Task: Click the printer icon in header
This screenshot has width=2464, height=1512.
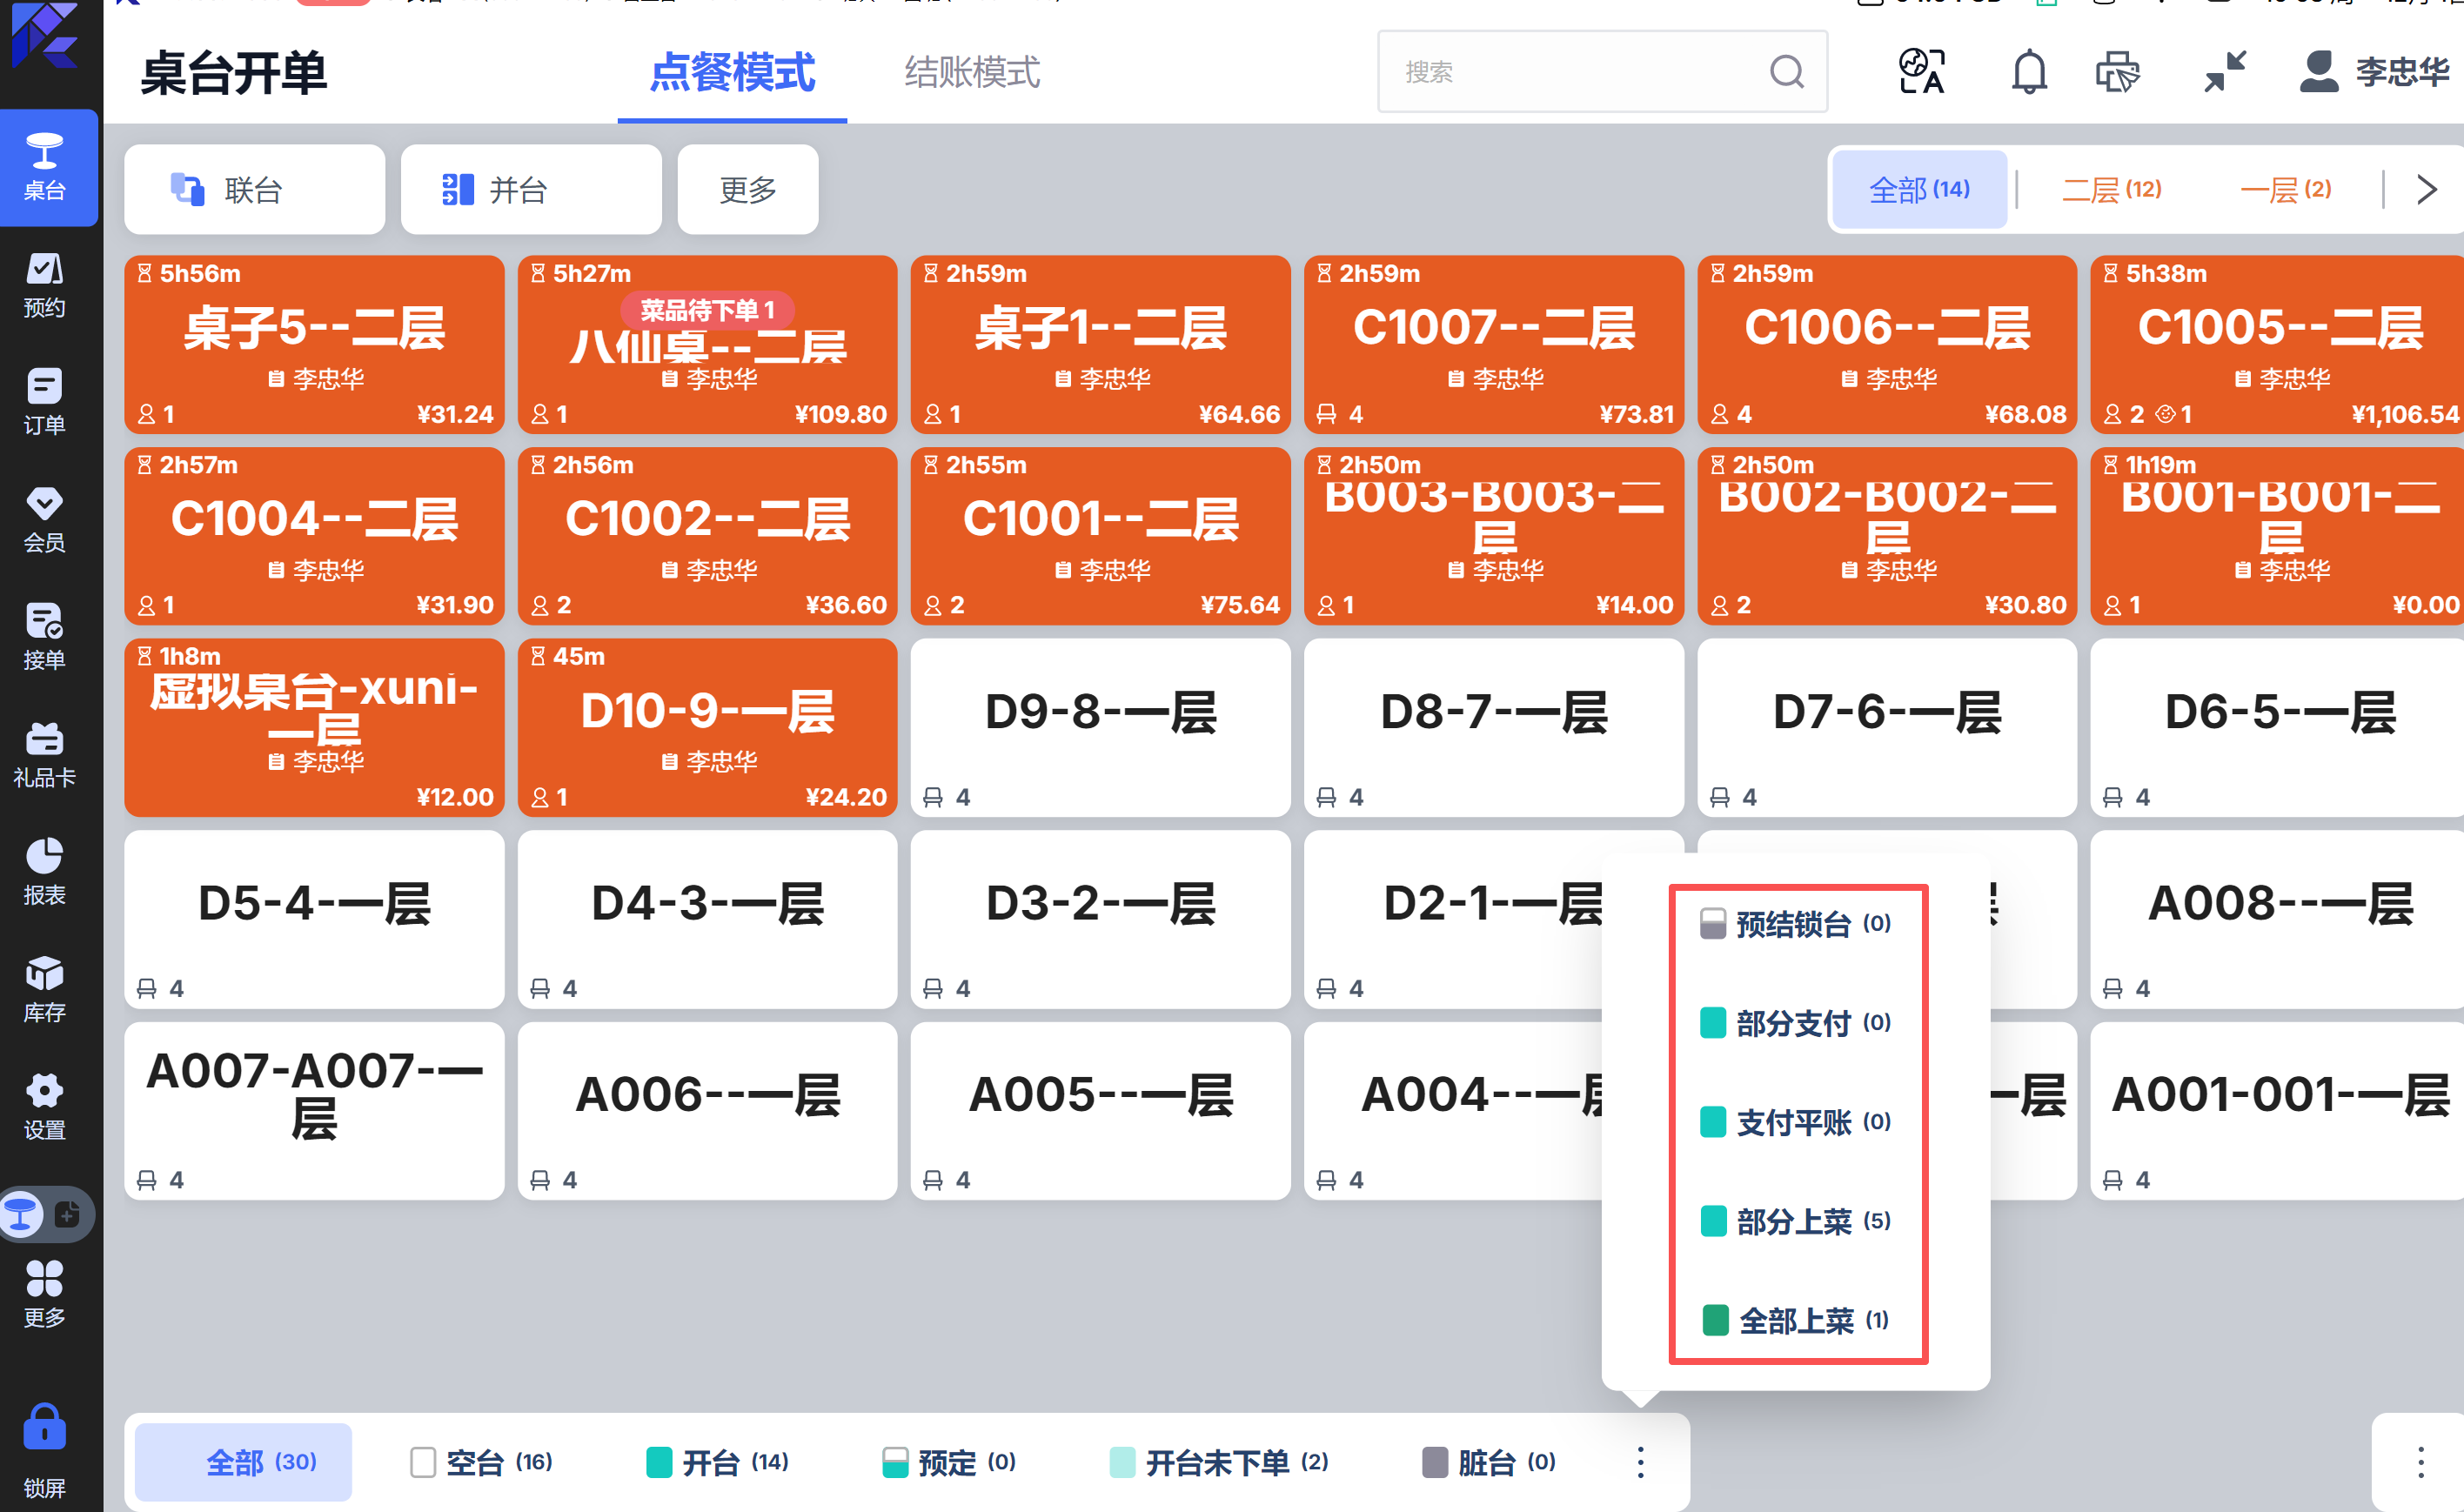Action: coord(2117,72)
